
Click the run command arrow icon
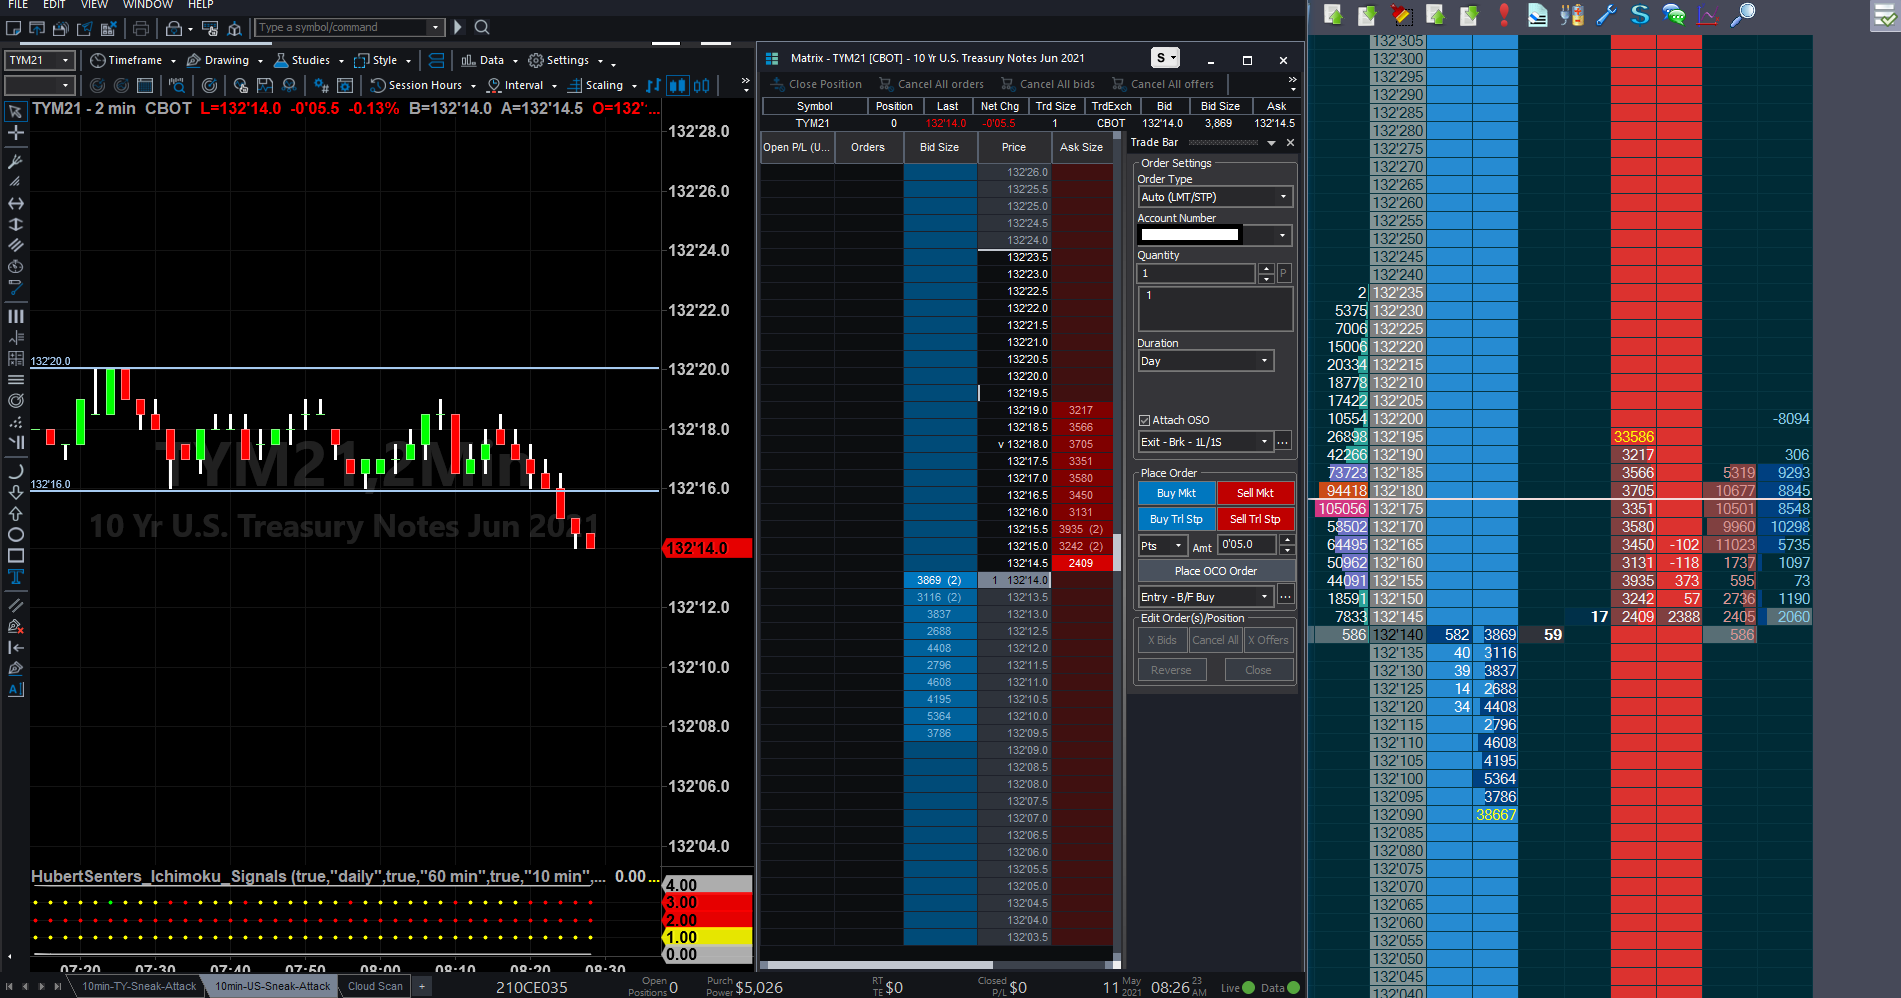pyautogui.click(x=458, y=27)
